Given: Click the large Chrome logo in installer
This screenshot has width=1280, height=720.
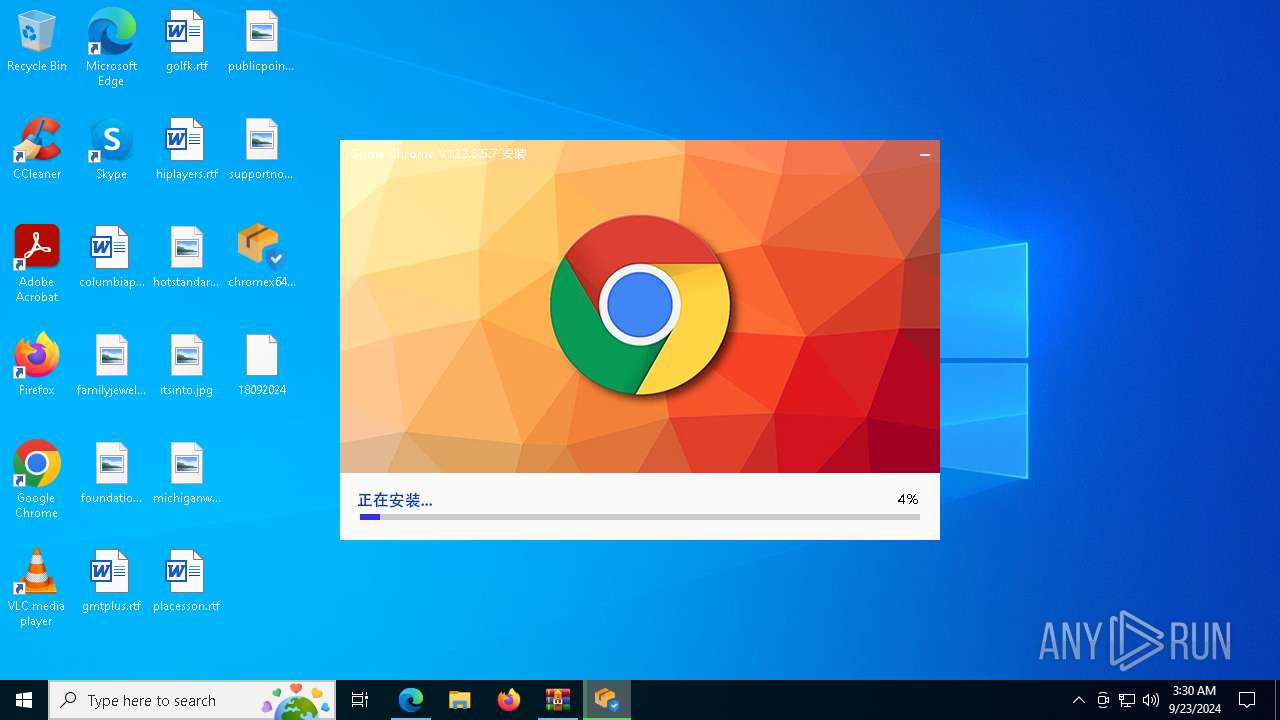Looking at the screenshot, I should [640, 305].
